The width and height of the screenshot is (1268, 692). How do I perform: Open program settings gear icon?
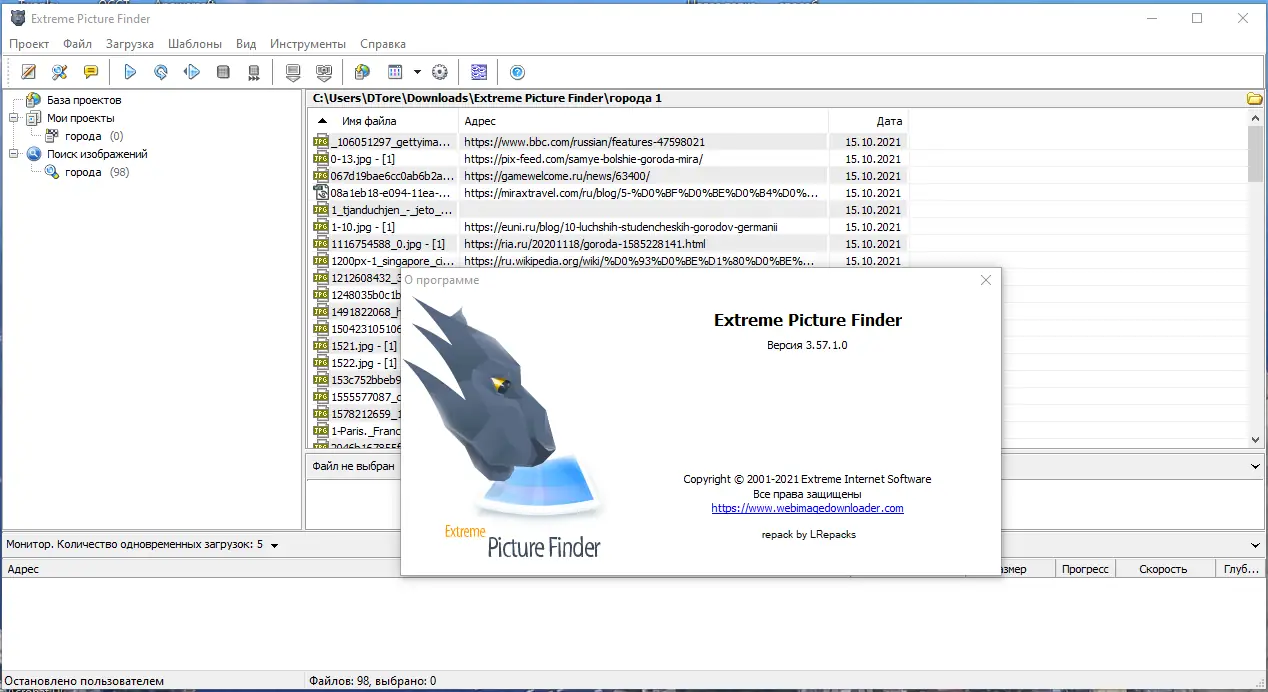point(439,71)
